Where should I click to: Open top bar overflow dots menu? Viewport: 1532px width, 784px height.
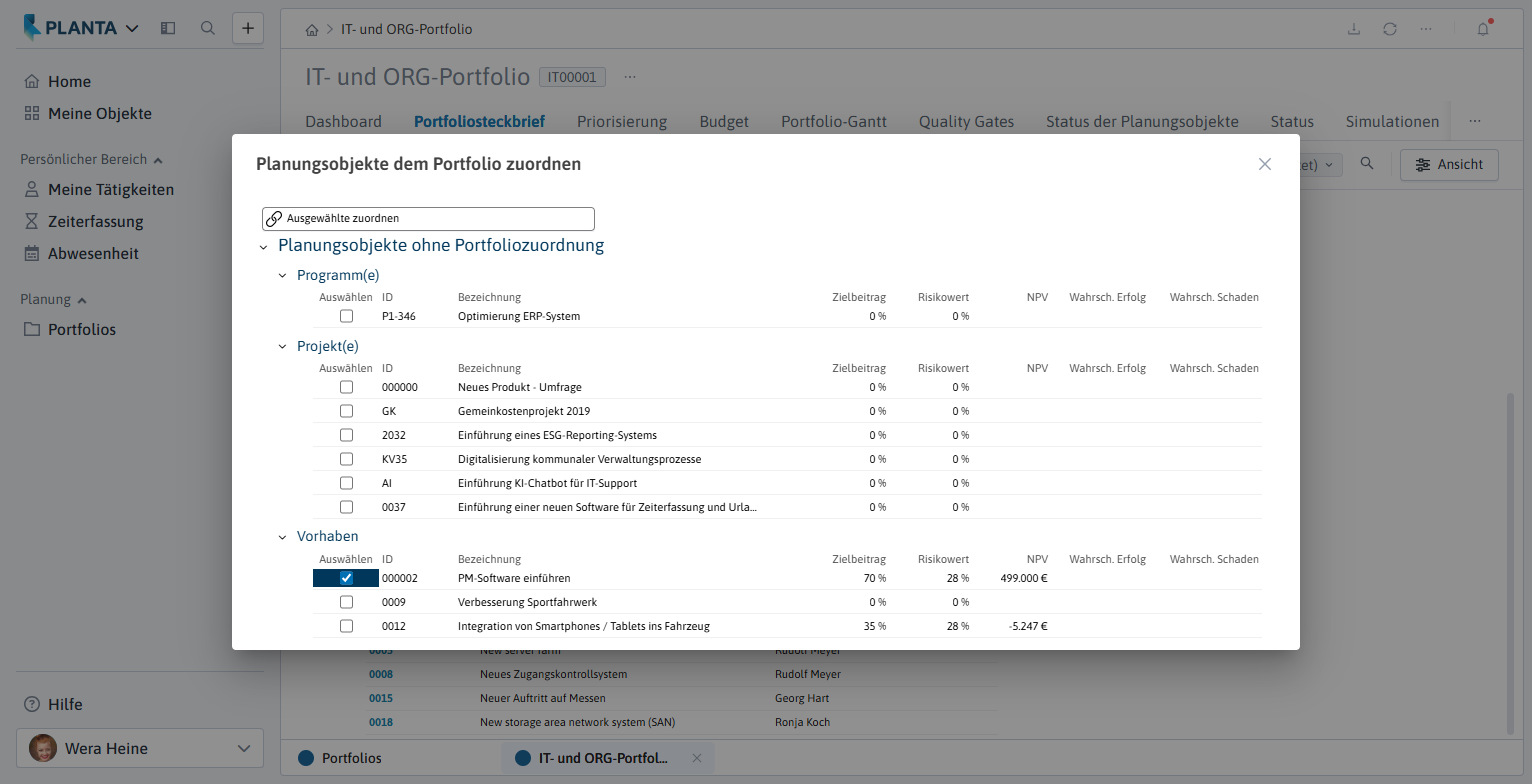pos(1426,29)
